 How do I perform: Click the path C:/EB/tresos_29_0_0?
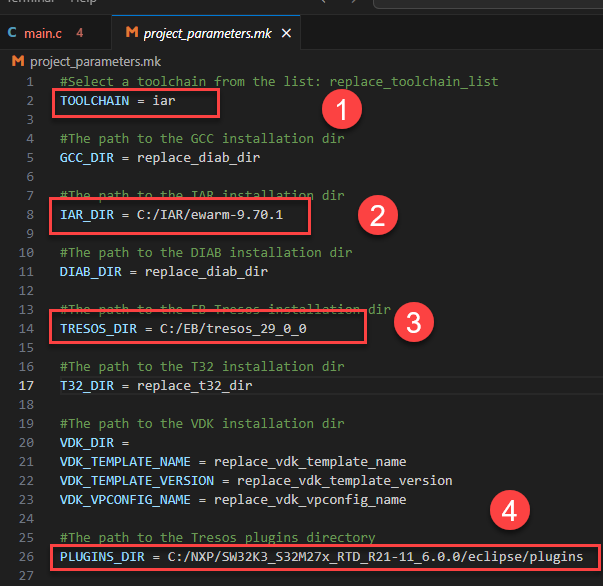(x=233, y=329)
